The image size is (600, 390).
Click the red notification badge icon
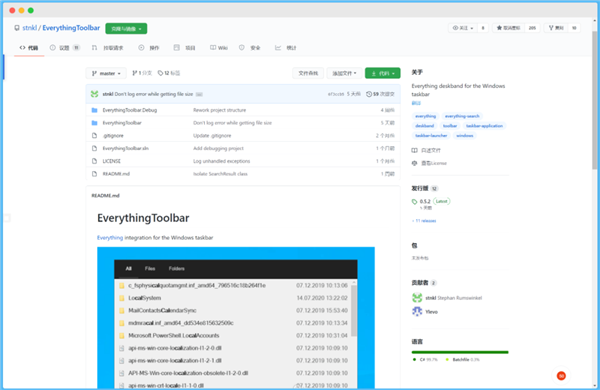tap(561, 376)
